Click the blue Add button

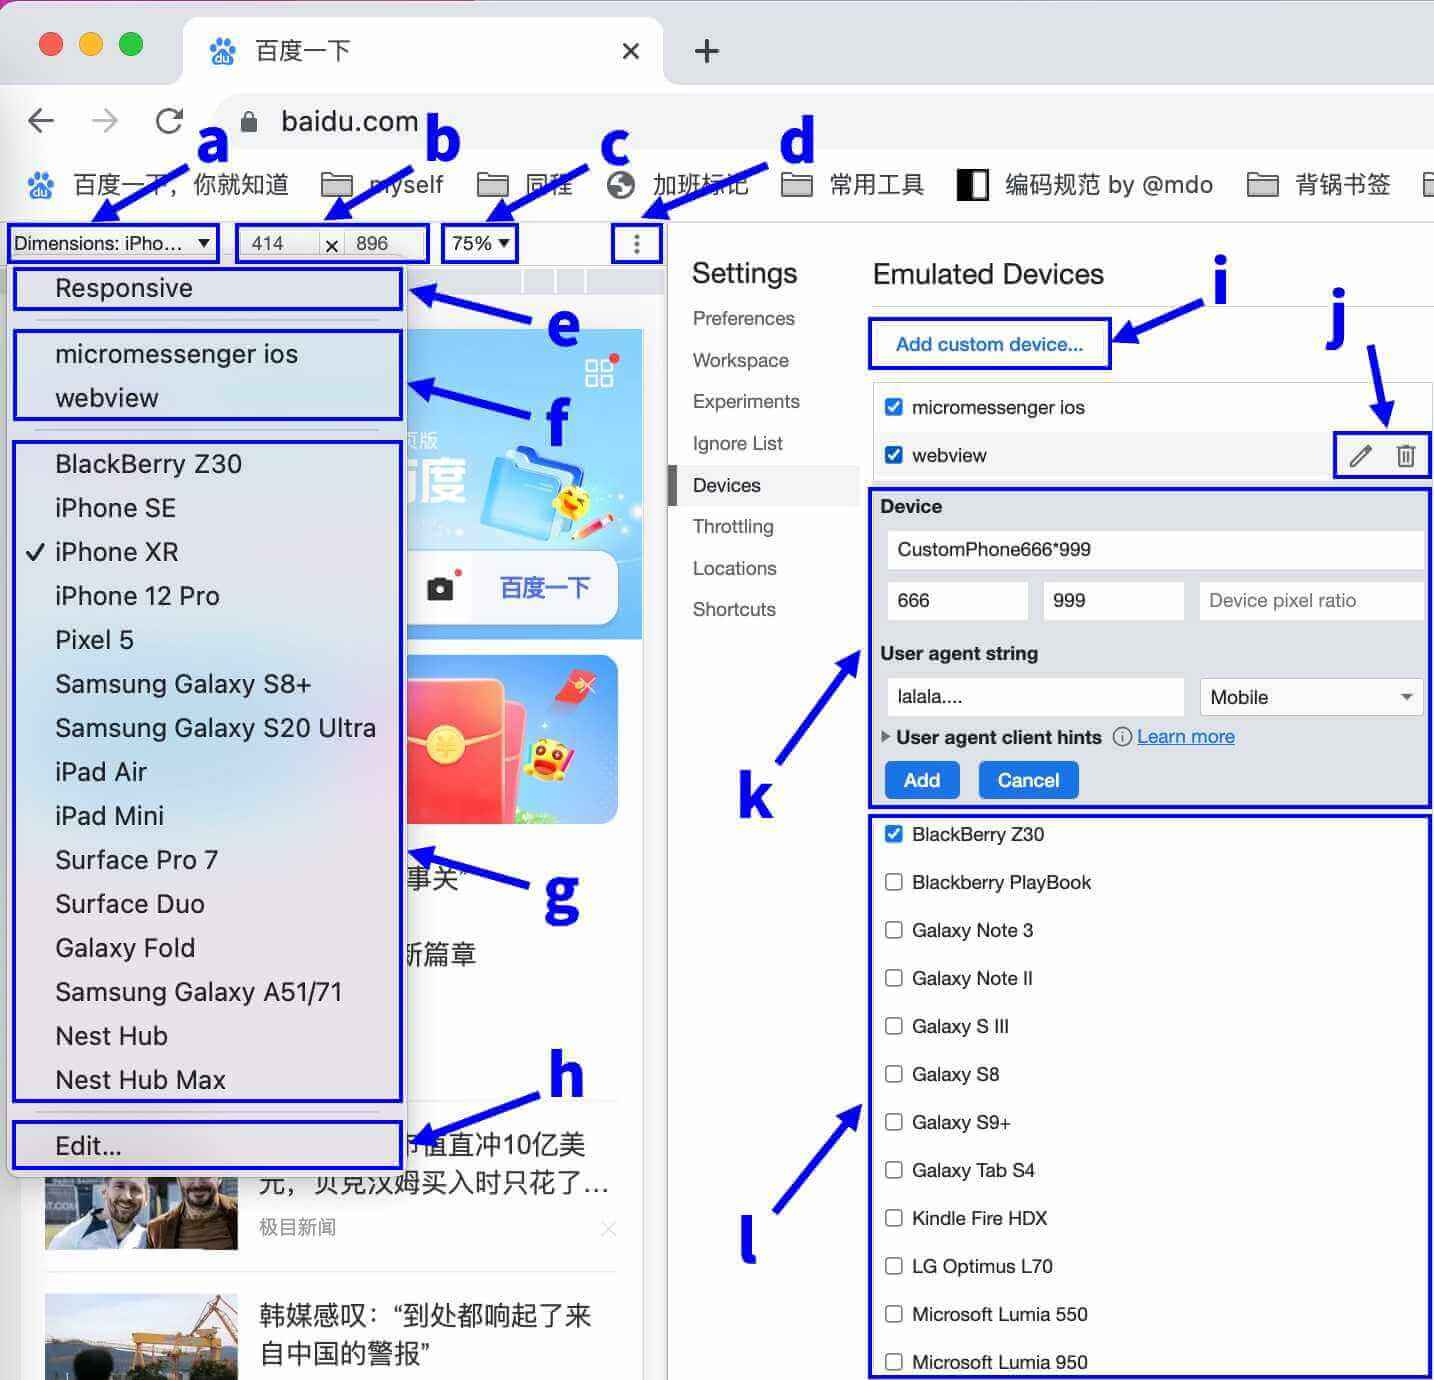click(x=922, y=780)
